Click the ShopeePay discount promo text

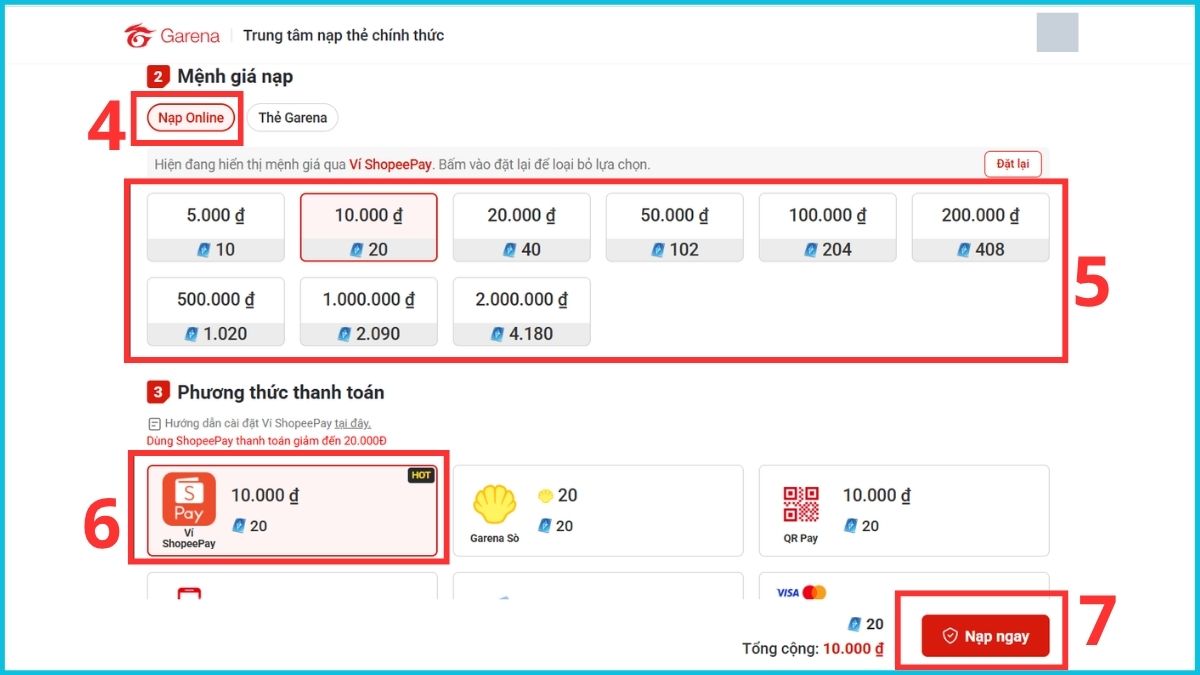pos(266,440)
